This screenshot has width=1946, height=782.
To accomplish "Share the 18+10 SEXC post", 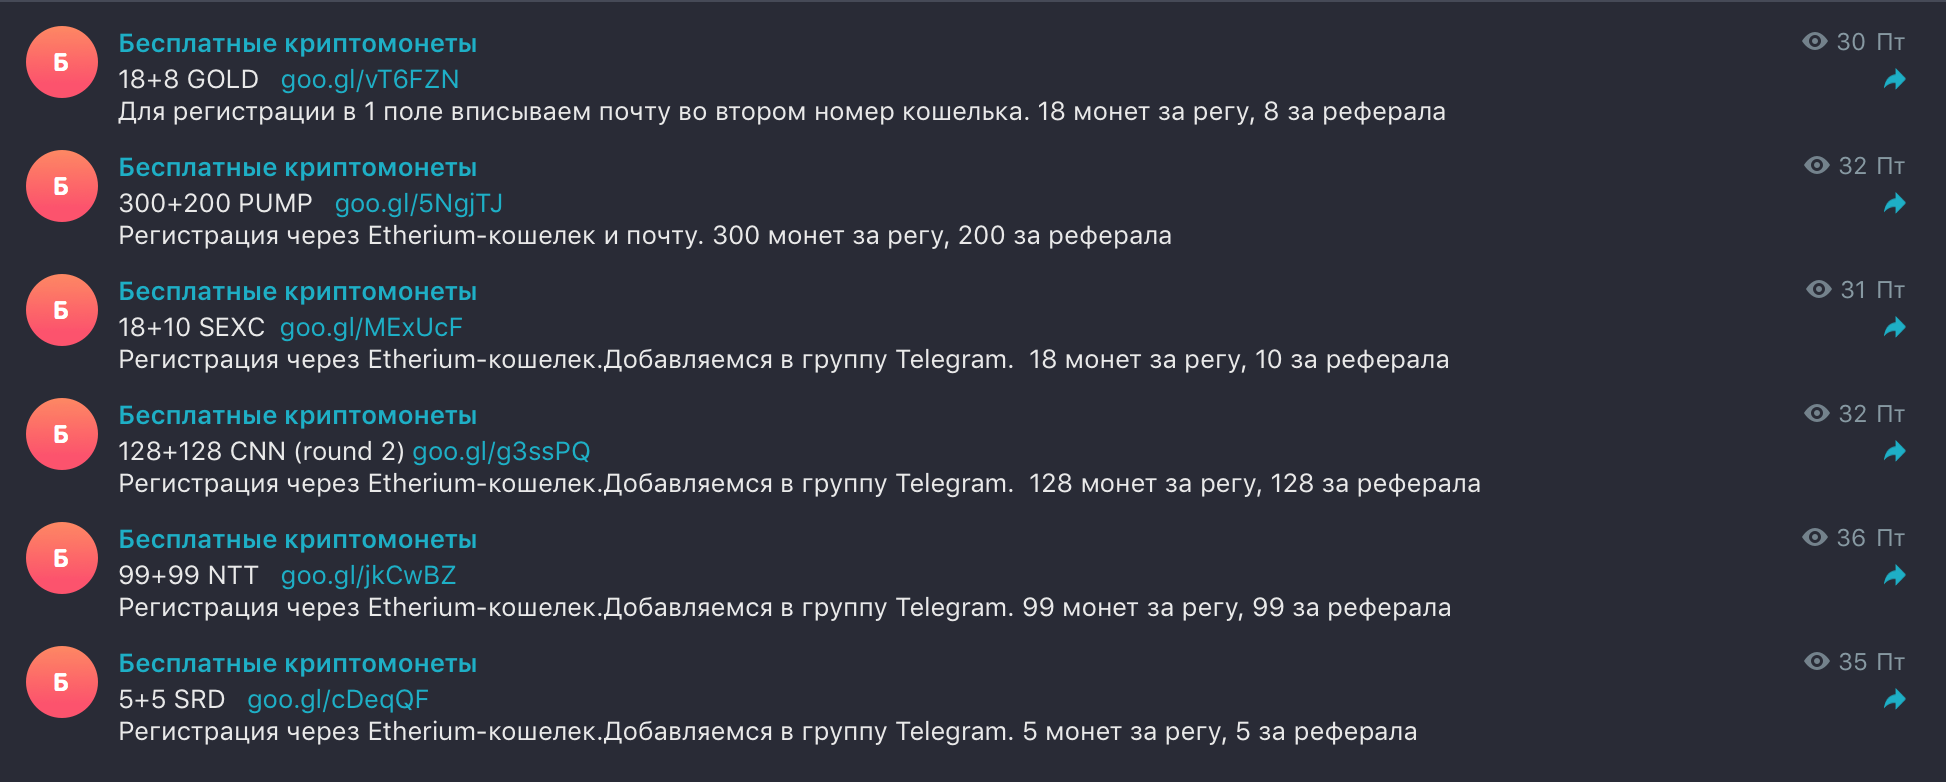I will click(1894, 328).
